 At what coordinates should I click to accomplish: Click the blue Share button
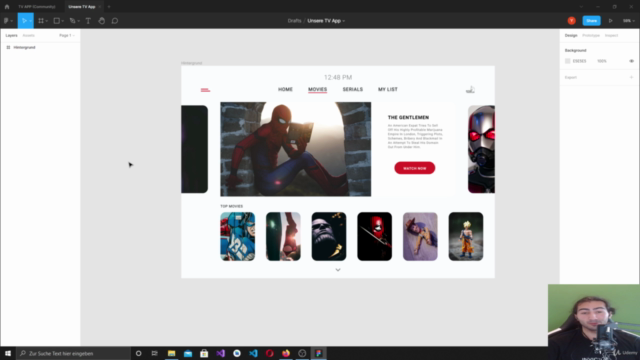click(x=591, y=21)
